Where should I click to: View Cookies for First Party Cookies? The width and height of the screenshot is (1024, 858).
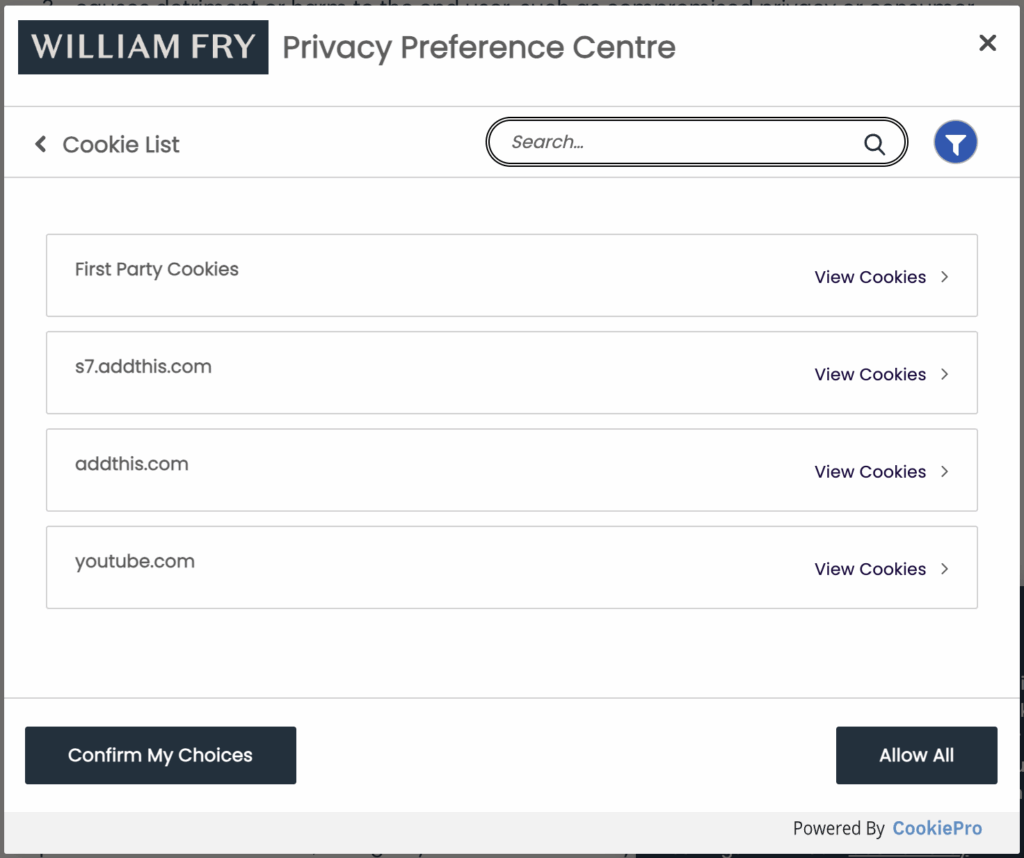click(870, 277)
